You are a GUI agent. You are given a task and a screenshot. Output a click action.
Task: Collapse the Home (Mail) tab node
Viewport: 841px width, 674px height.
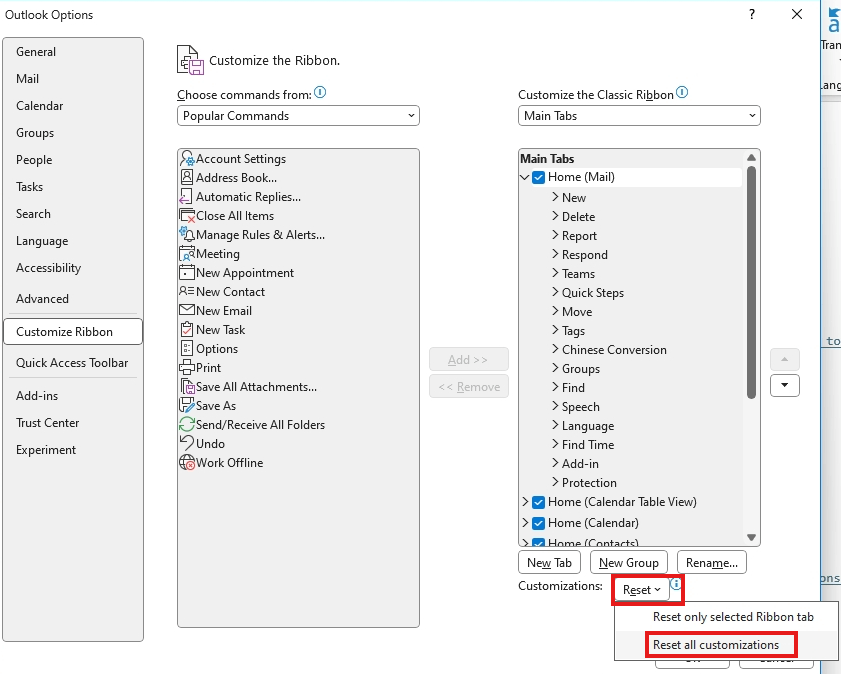pos(525,177)
